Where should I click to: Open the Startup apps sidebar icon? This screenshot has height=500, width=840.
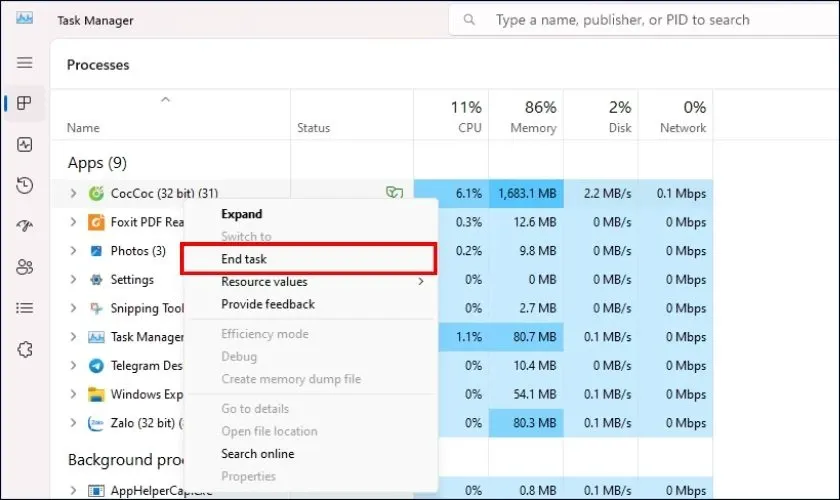(x=25, y=226)
